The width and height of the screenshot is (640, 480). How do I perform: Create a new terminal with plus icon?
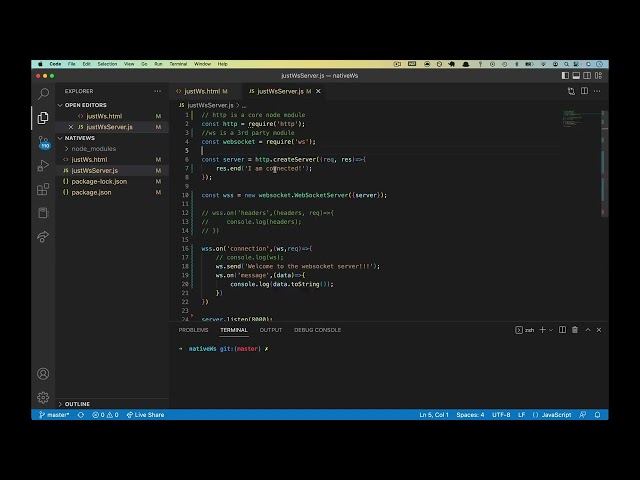point(542,330)
